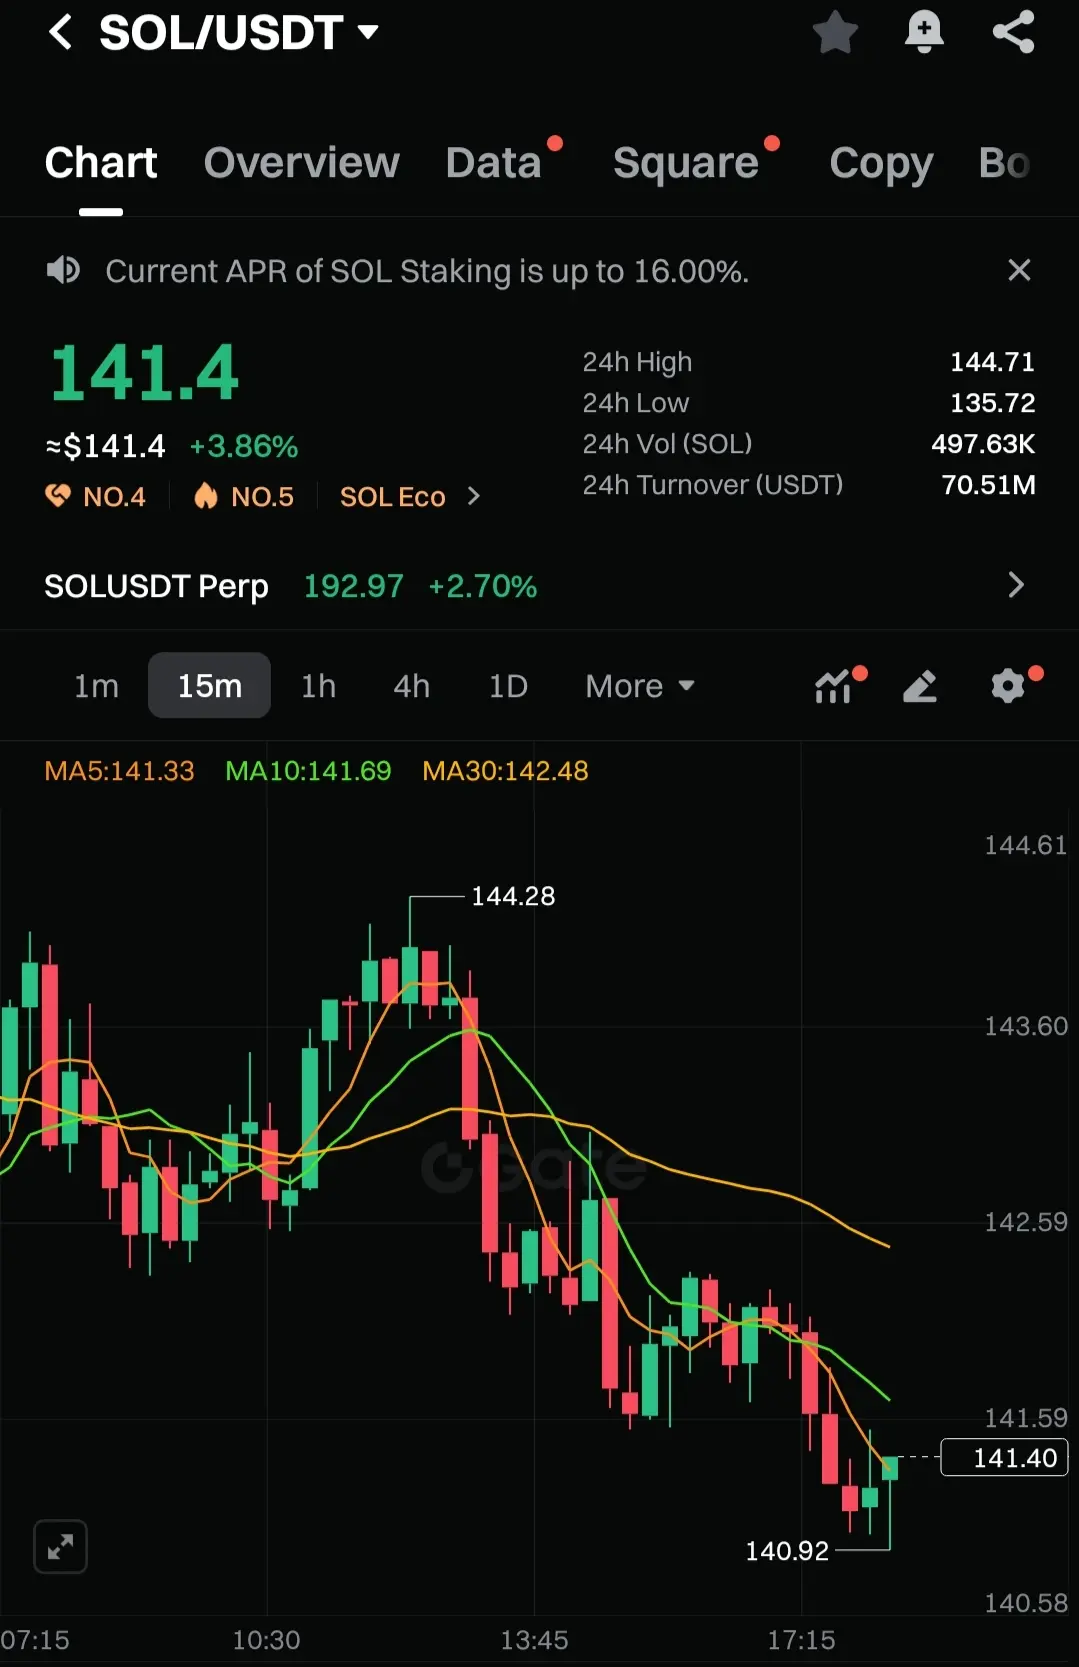Viewport: 1079px width, 1667px height.
Task: Open the Data tab
Action: tap(494, 162)
